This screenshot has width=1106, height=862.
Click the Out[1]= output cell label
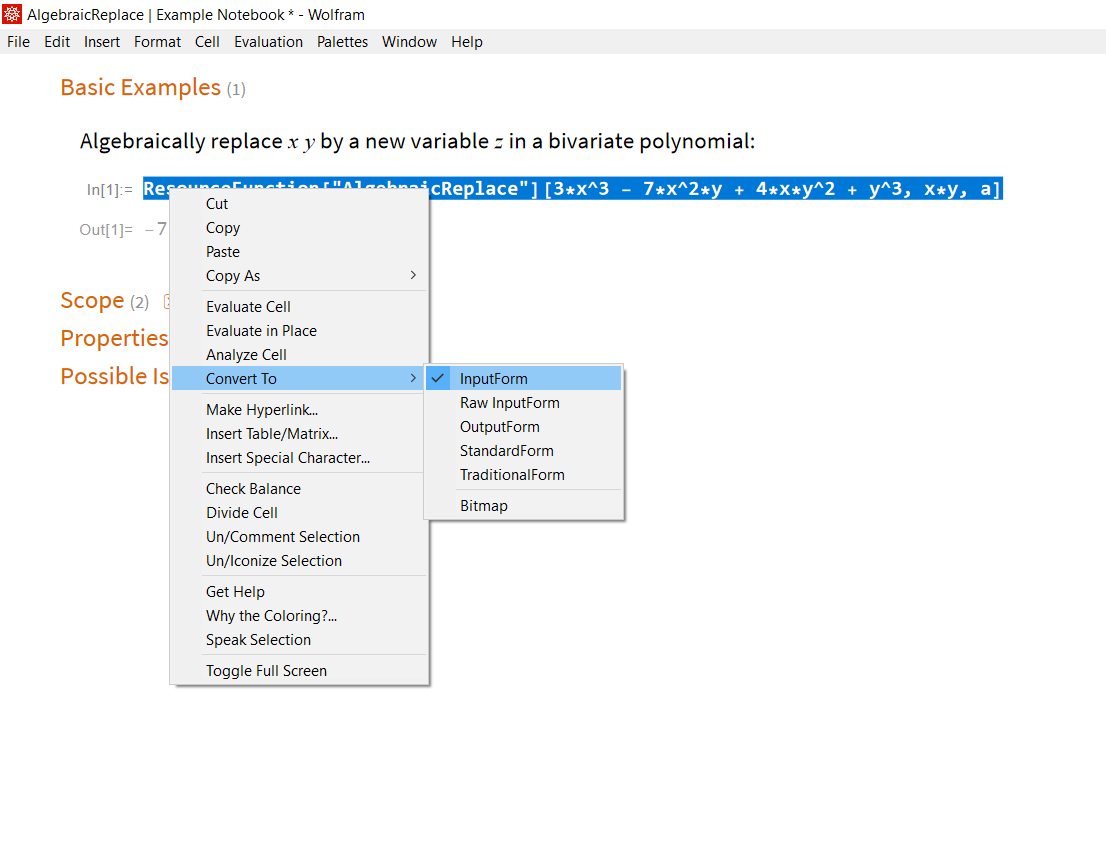tap(106, 230)
